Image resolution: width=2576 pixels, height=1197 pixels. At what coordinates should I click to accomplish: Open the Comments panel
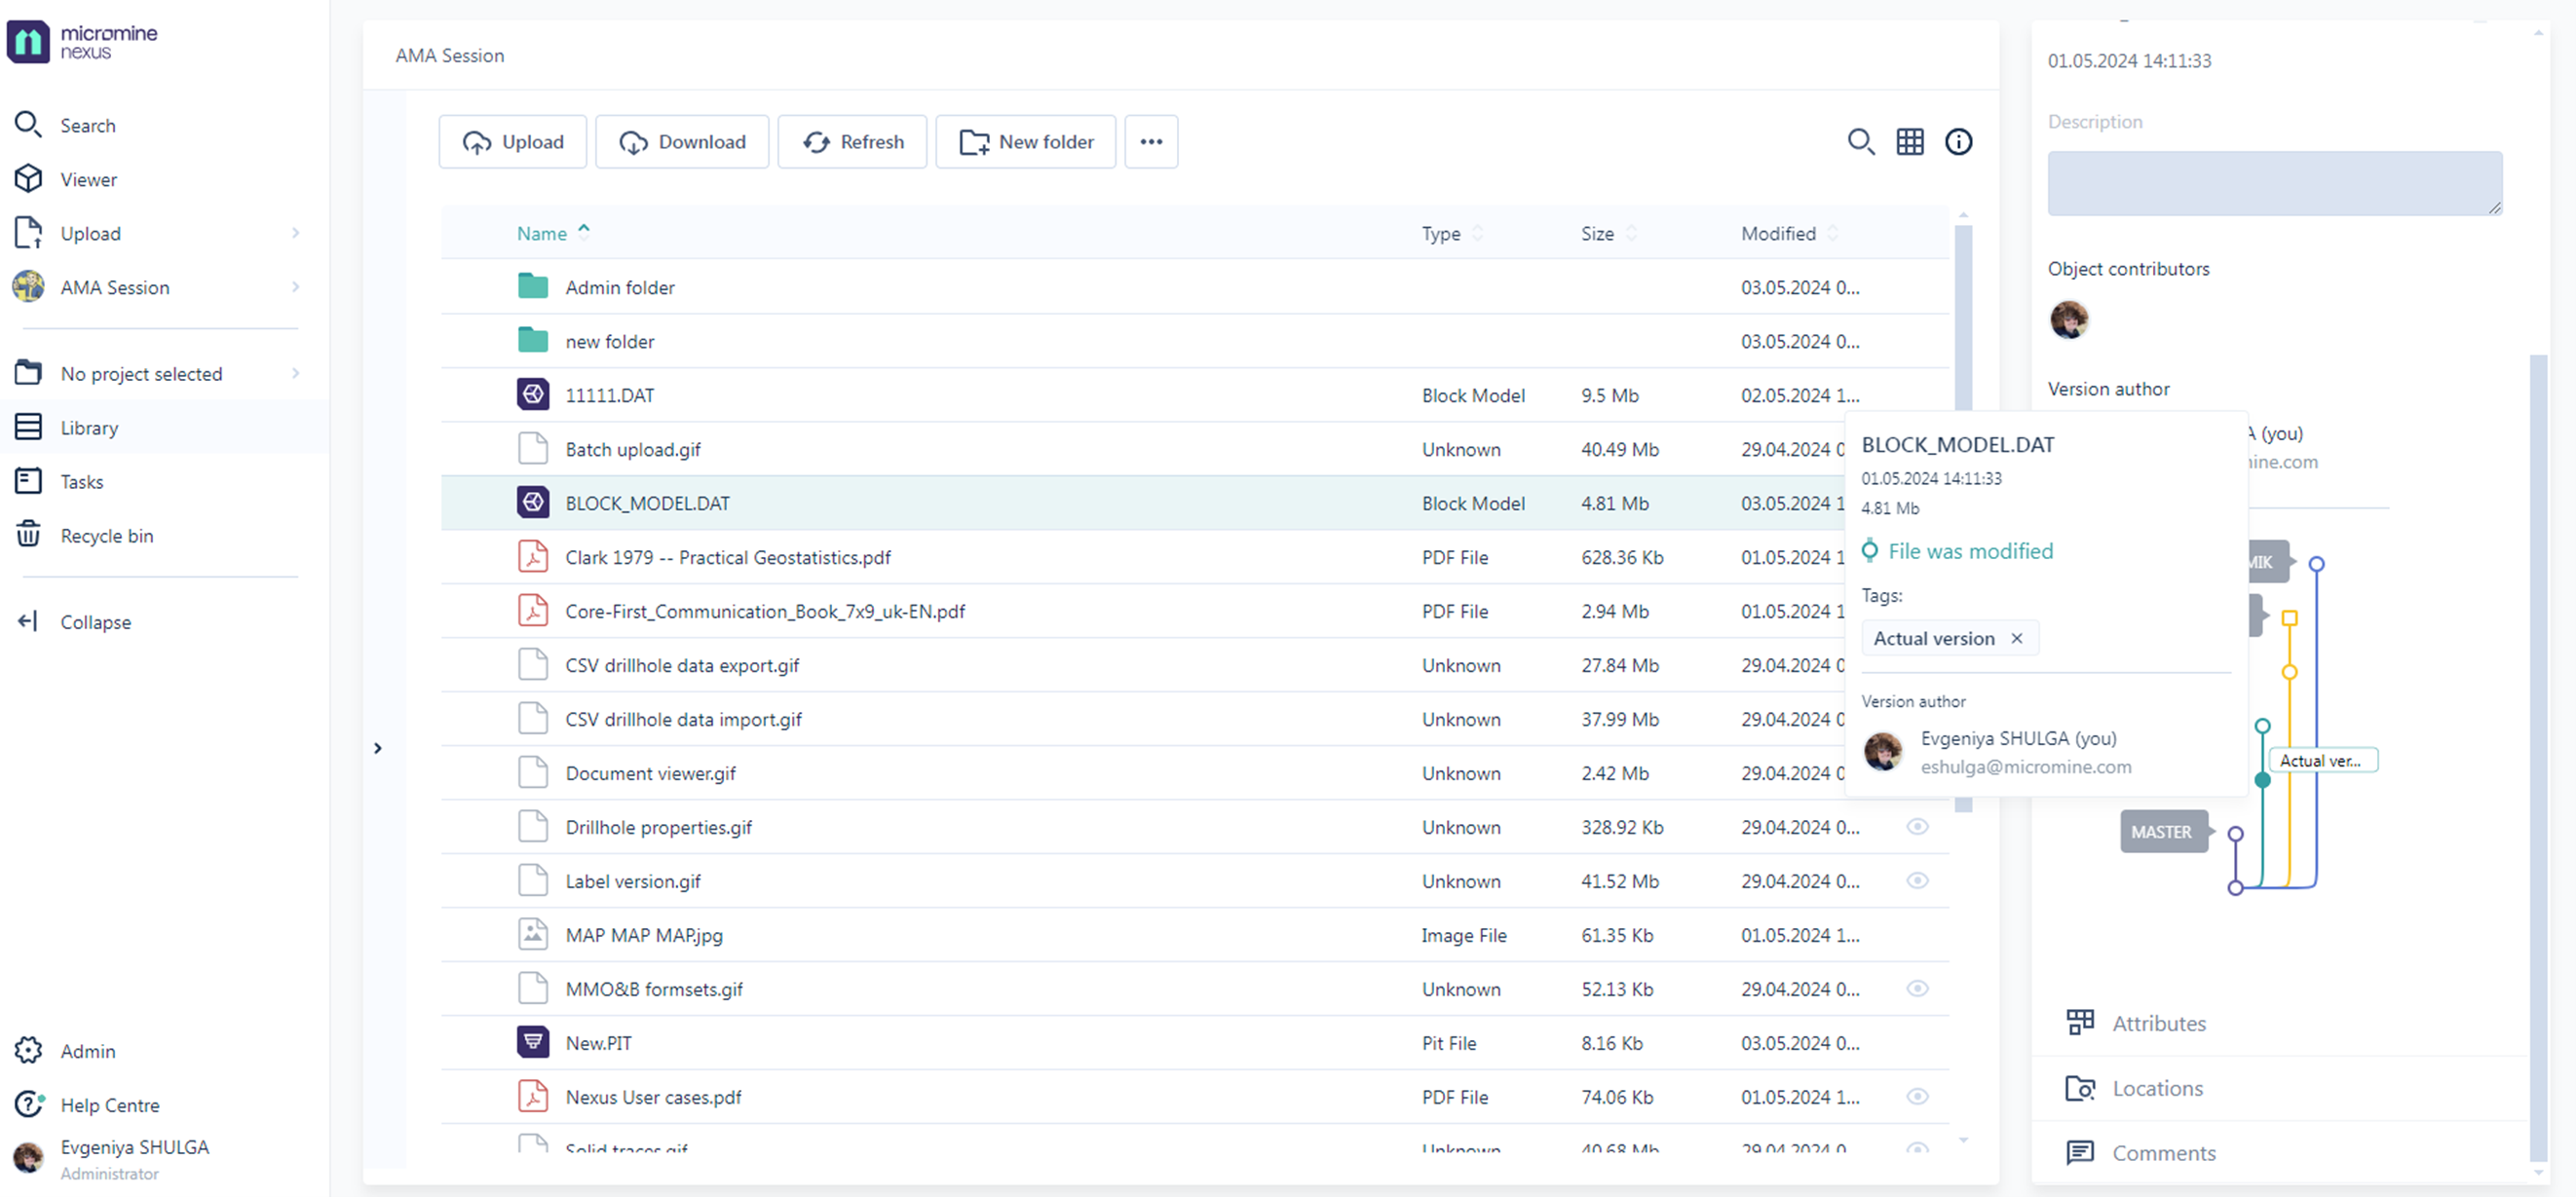pyautogui.click(x=2163, y=1152)
